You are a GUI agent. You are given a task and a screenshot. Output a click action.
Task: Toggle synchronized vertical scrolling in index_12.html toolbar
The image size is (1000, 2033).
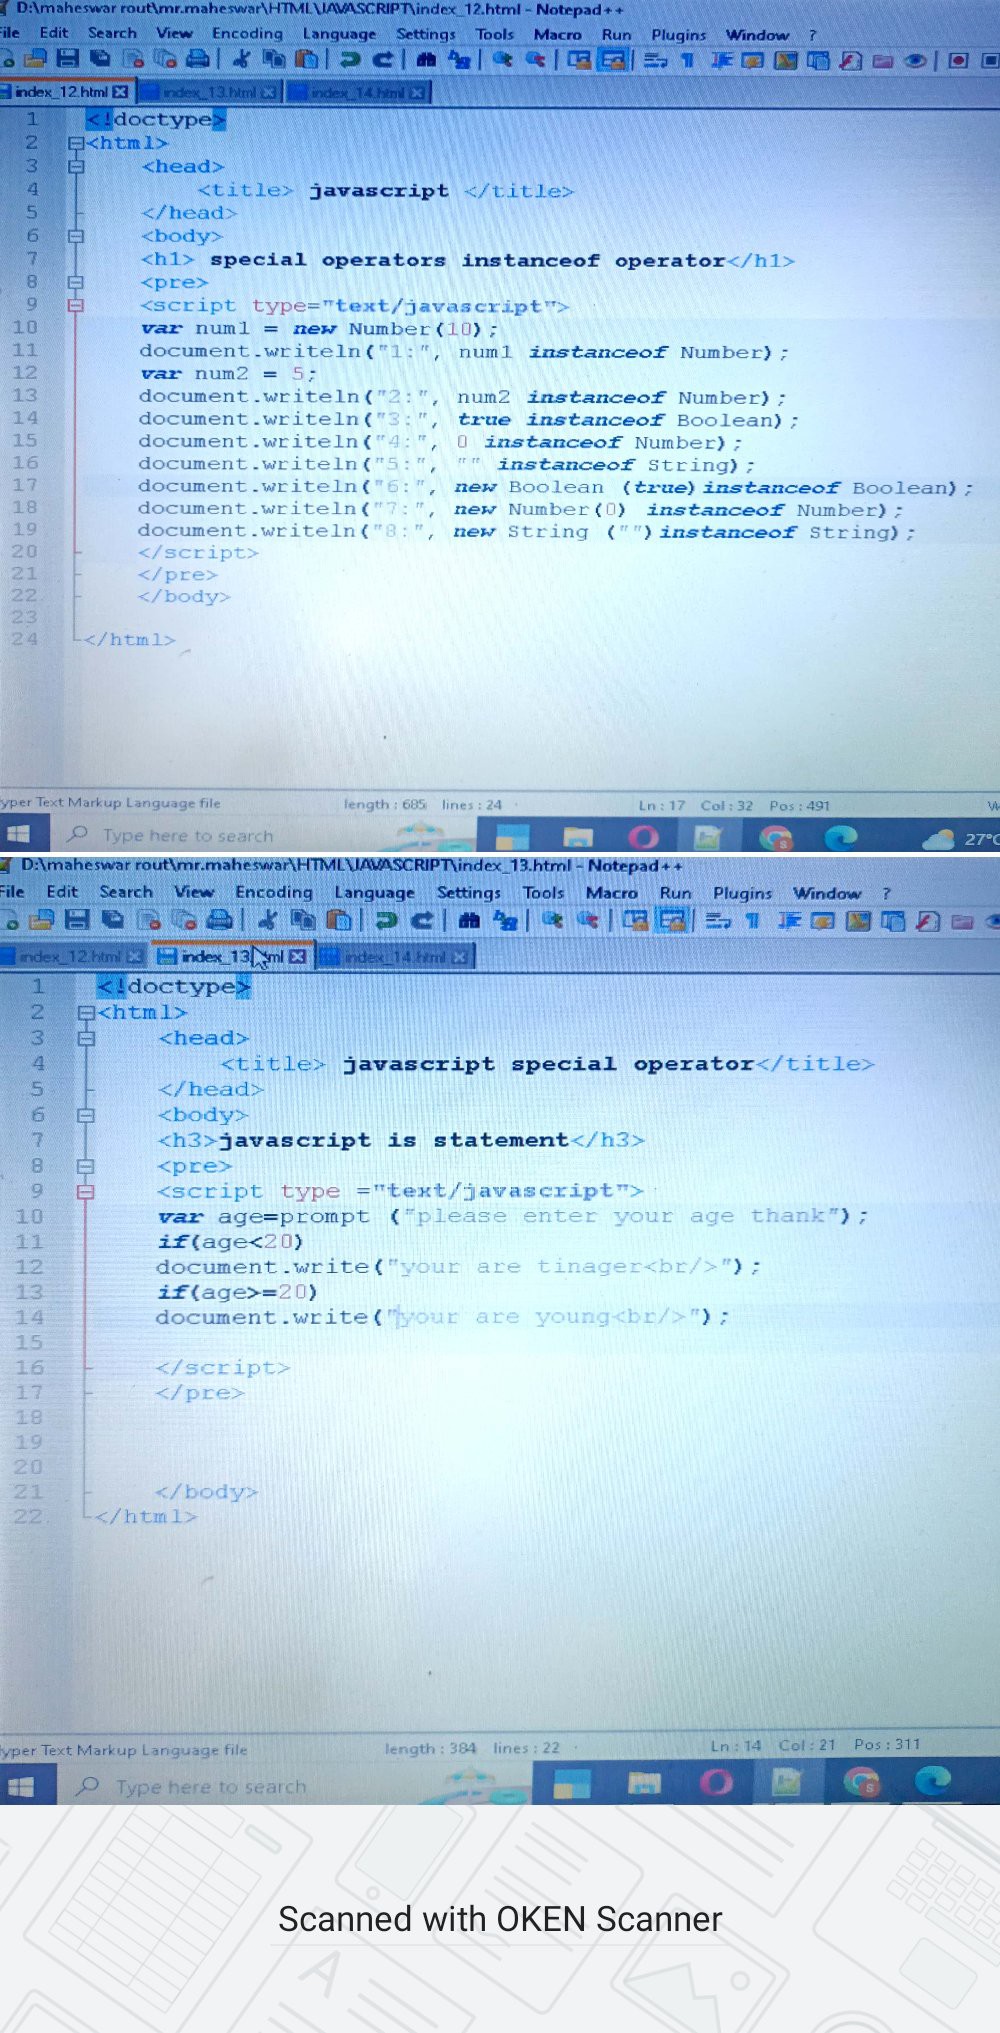(579, 60)
